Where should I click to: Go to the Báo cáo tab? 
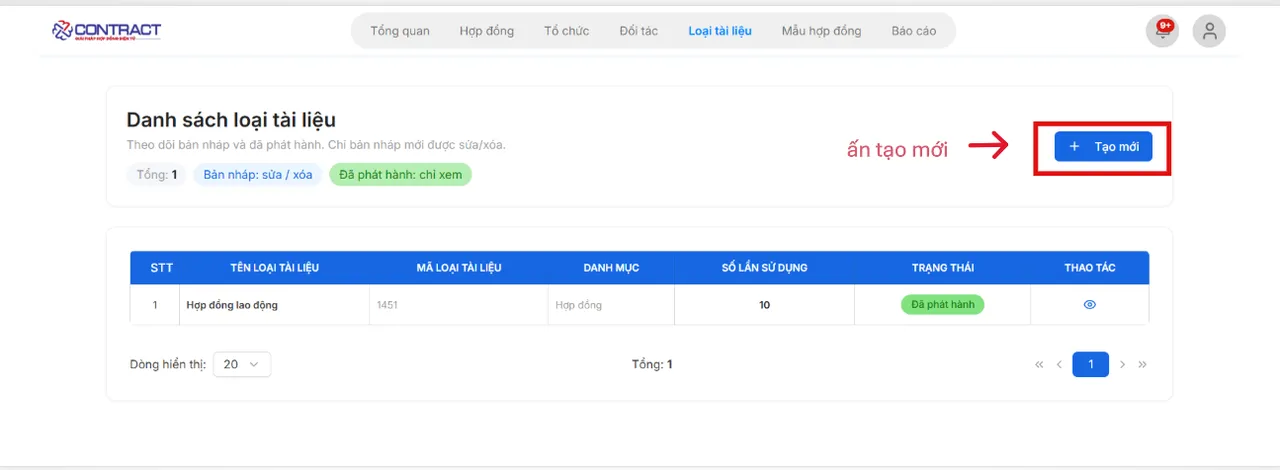pos(914,31)
